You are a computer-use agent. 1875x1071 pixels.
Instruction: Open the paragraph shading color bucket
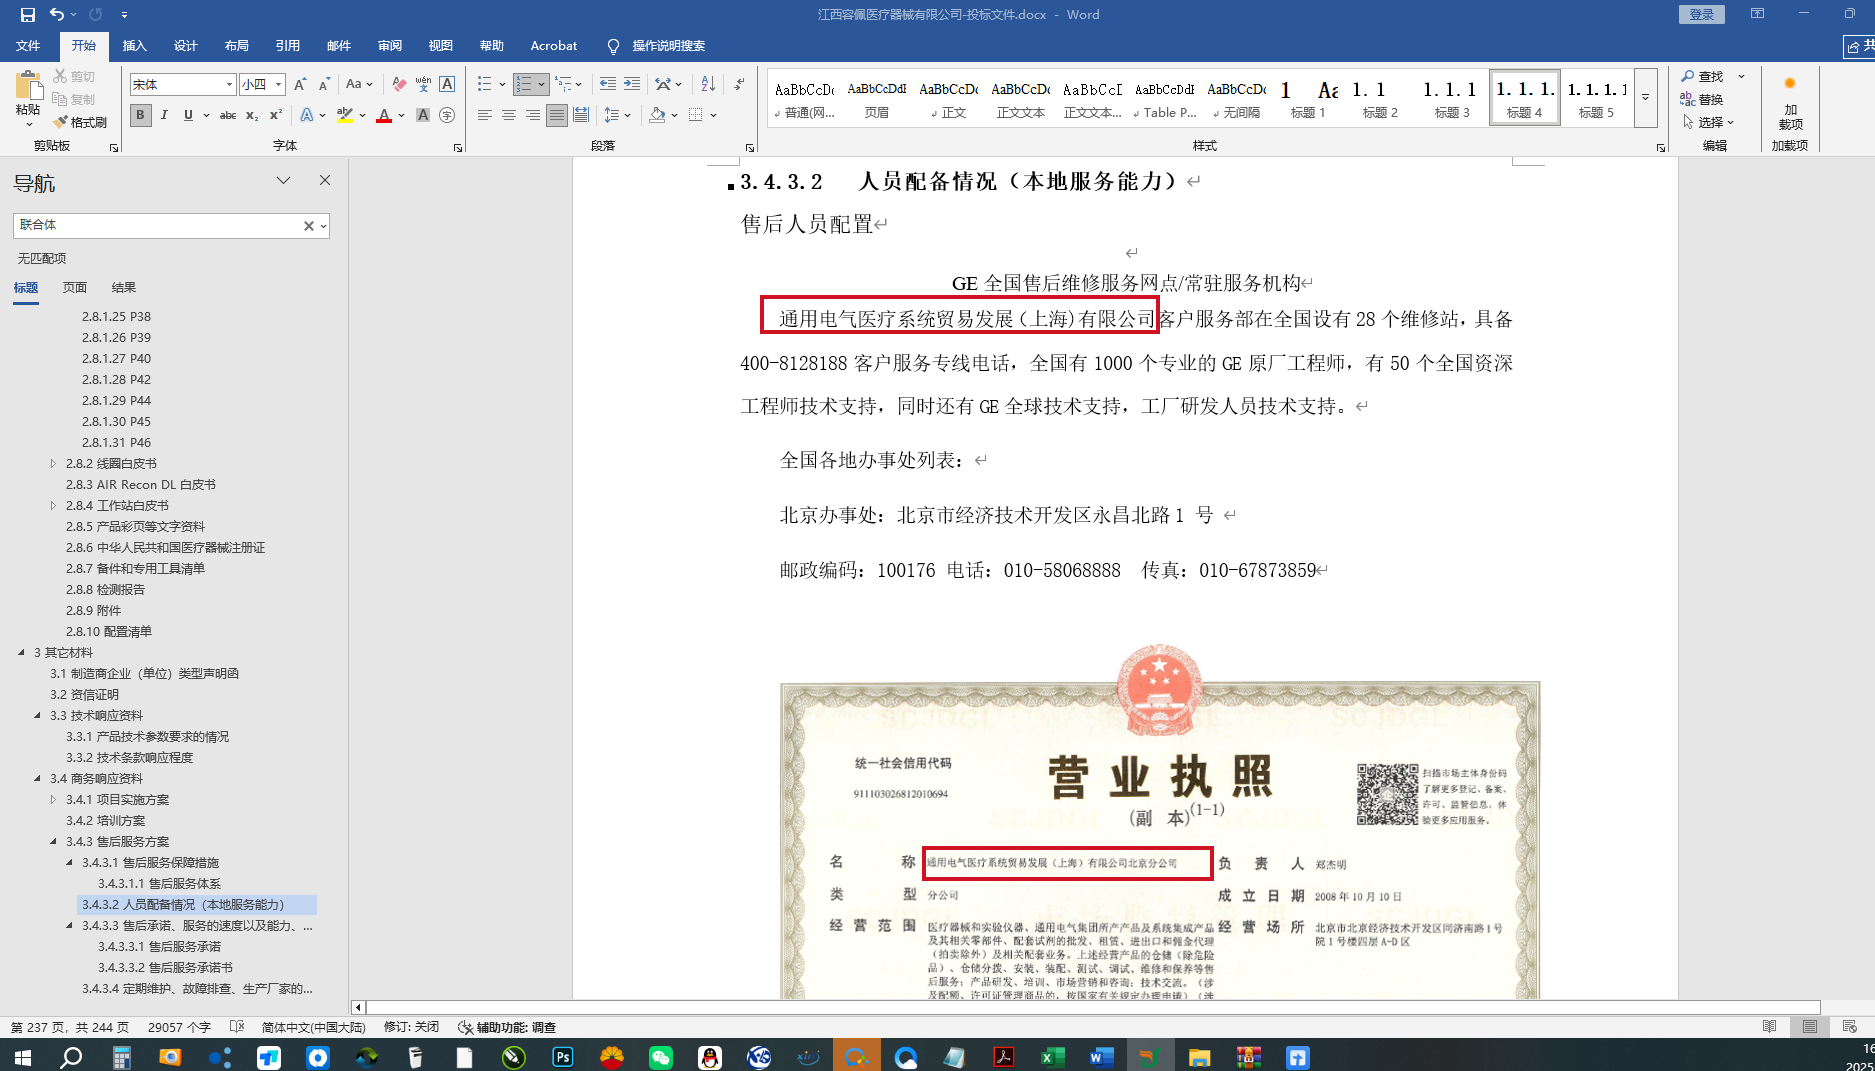657,116
